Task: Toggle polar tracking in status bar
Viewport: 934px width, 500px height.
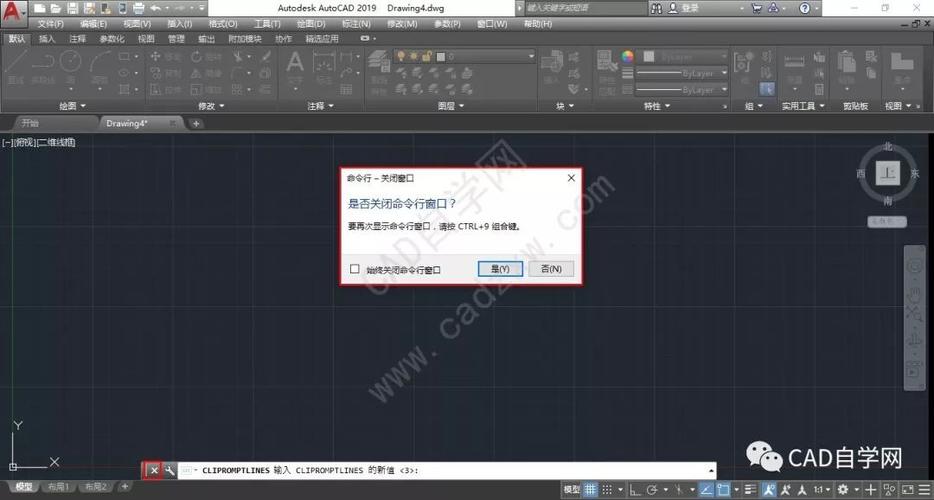Action: tap(652, 490)
